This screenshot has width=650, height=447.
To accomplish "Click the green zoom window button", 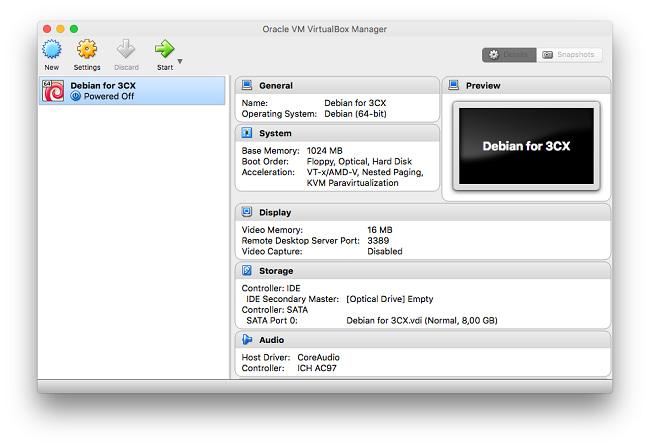I will click(x=74, y=29).
